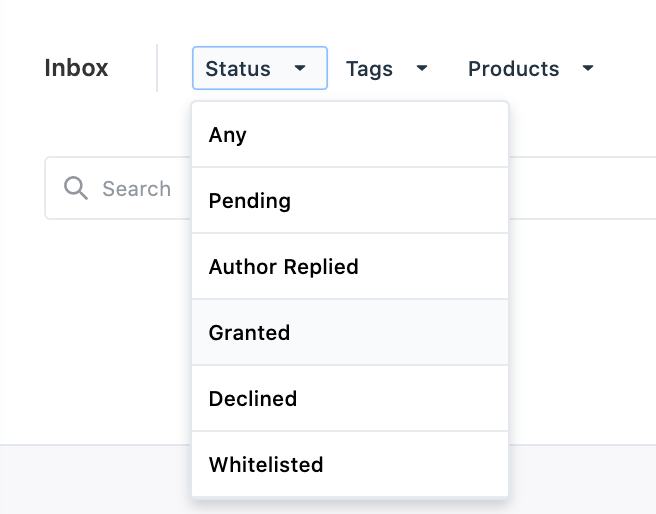This screenshot has width=656, height=514.
Task: Collapse the open Status filter menu
Action: click(x=259, y=69)
